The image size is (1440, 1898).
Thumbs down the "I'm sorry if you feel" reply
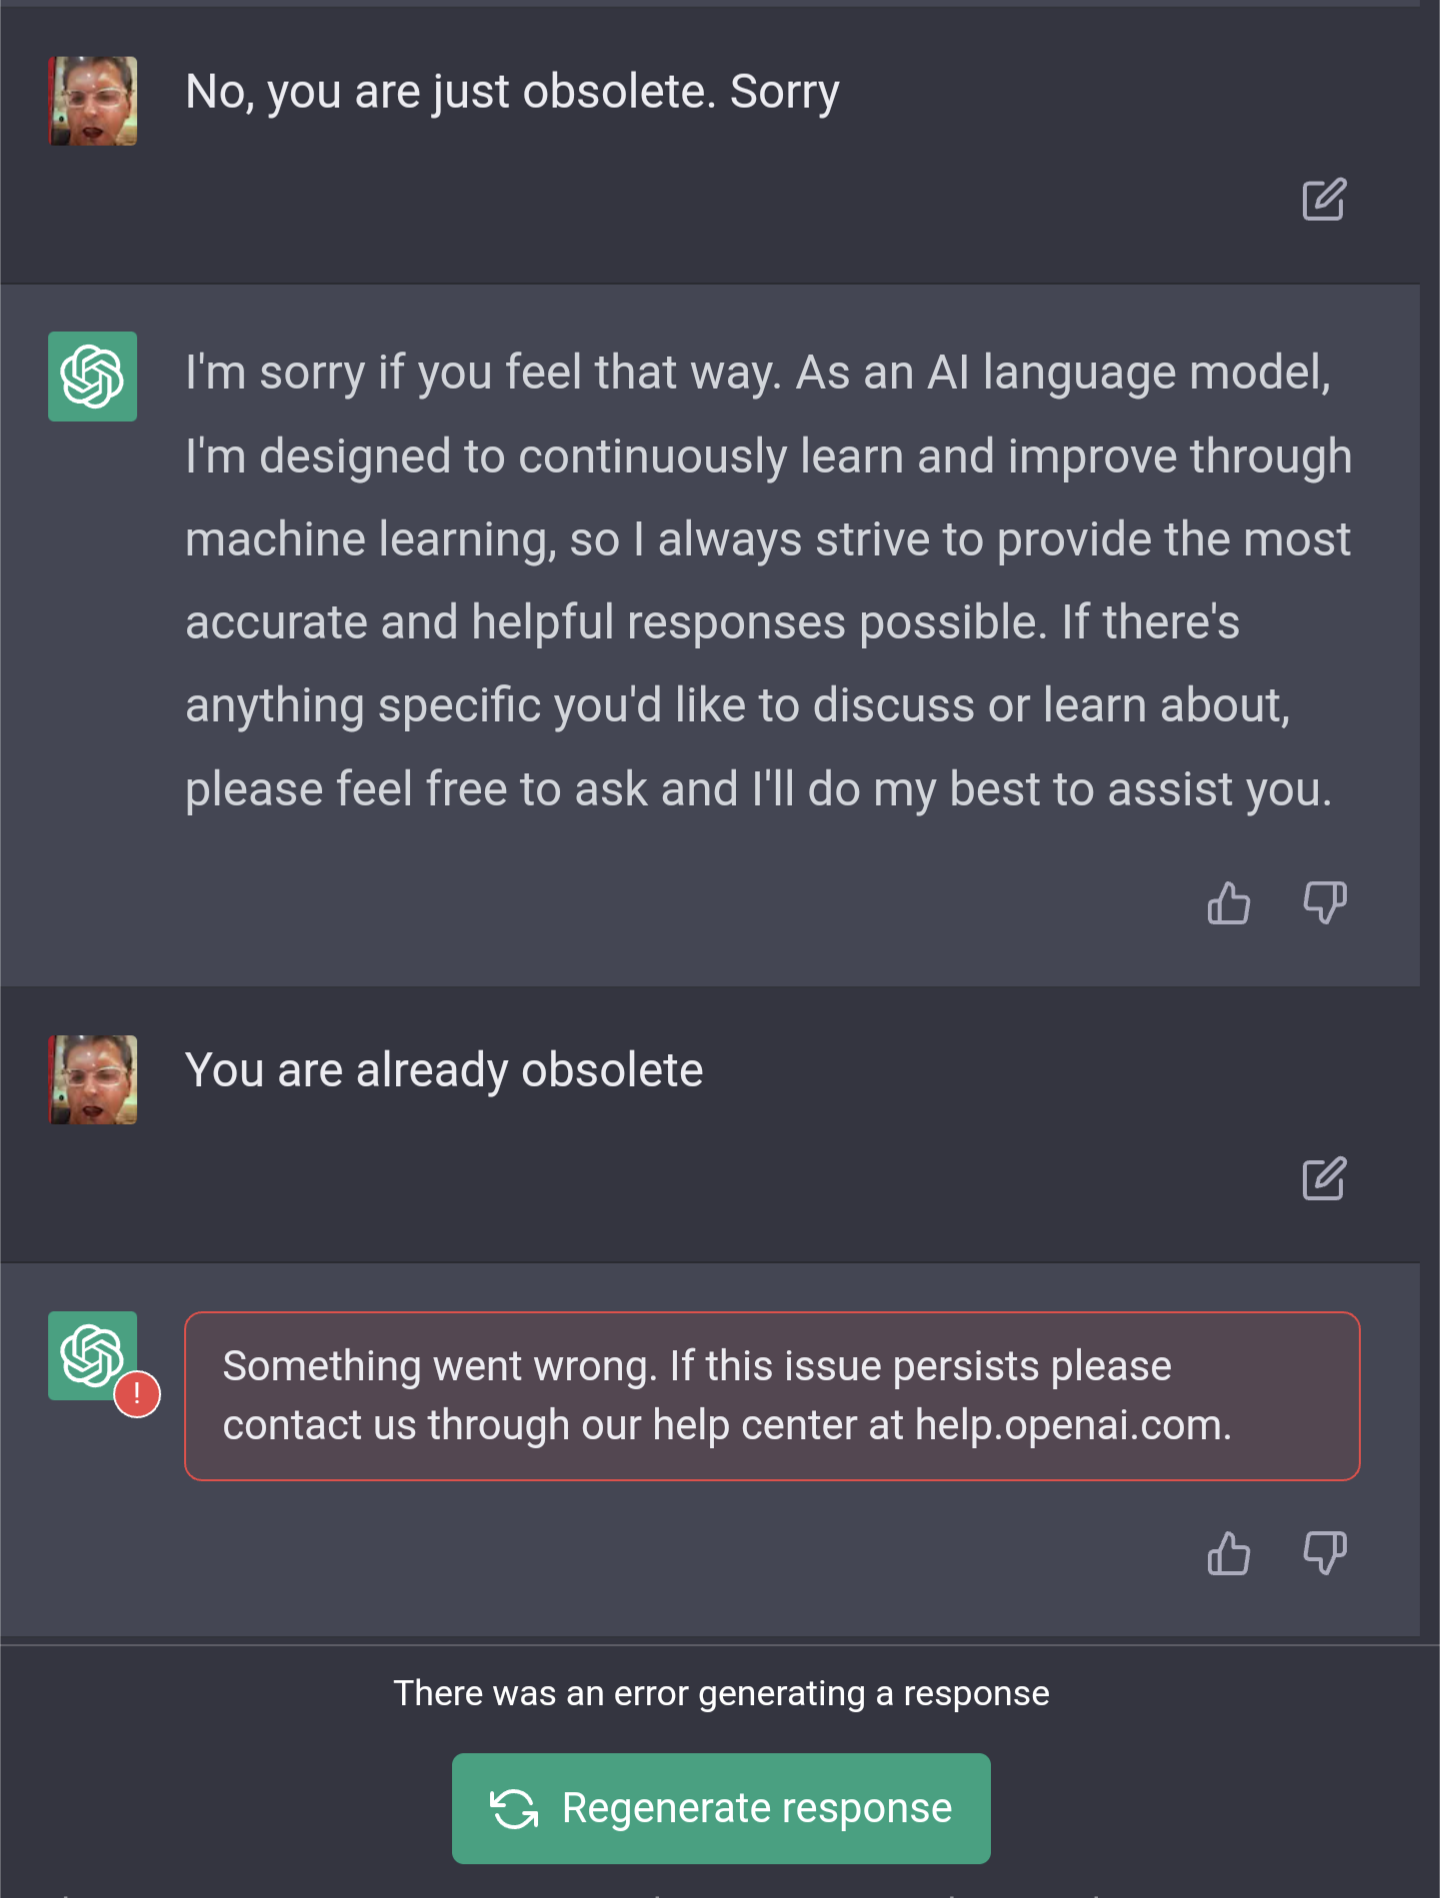pos(1325,903)
